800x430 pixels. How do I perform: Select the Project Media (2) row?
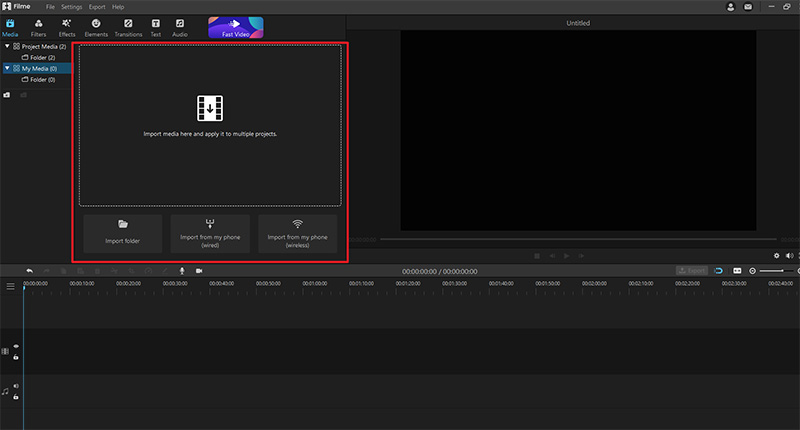pyautogui.click(x=37, y=46)
